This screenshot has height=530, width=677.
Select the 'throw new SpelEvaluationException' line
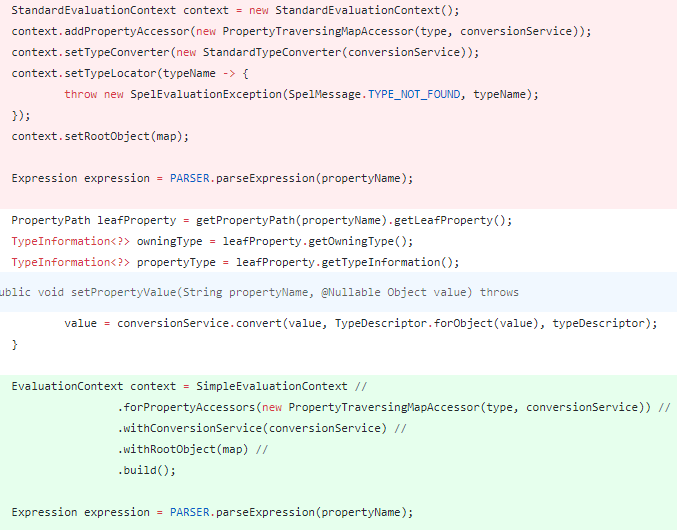[x=301, y=95]
